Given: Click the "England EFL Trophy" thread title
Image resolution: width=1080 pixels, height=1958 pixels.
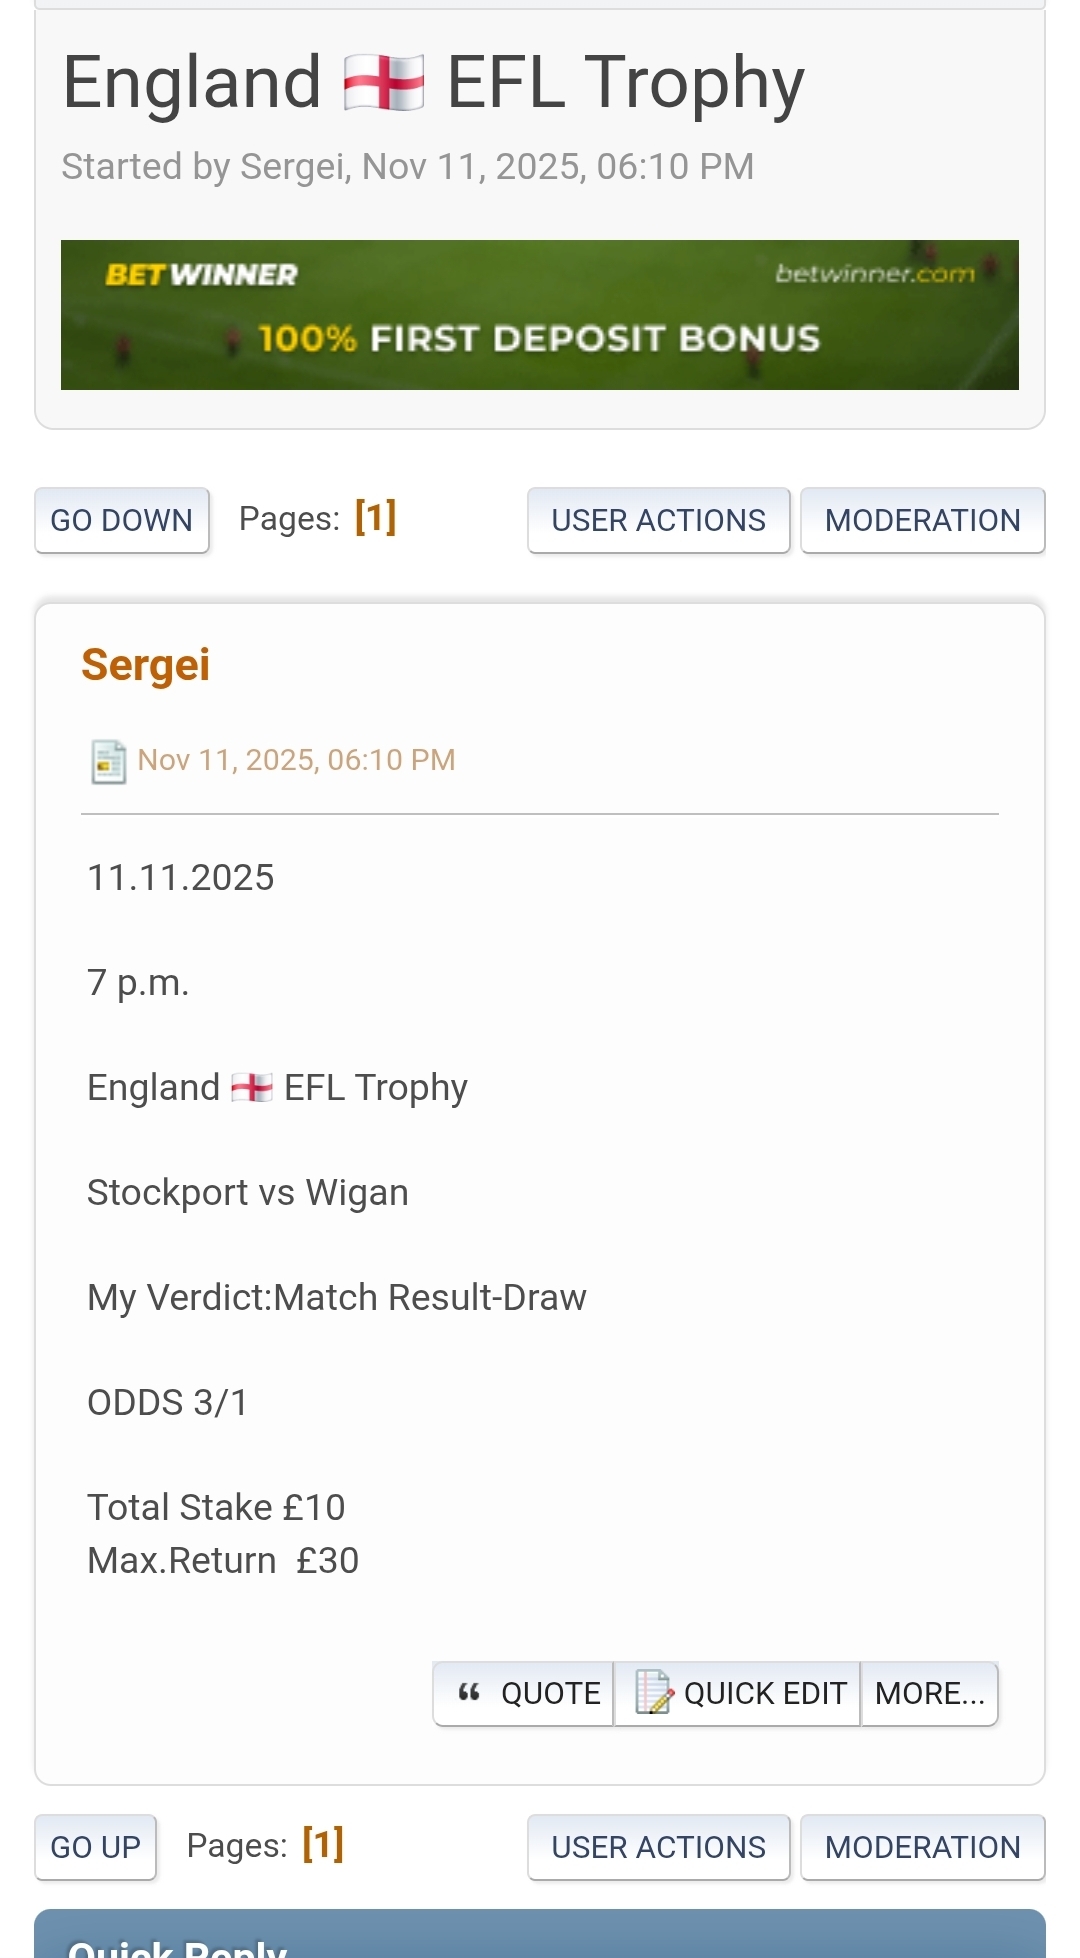Looking at the screenshot, I should [433, 82].
